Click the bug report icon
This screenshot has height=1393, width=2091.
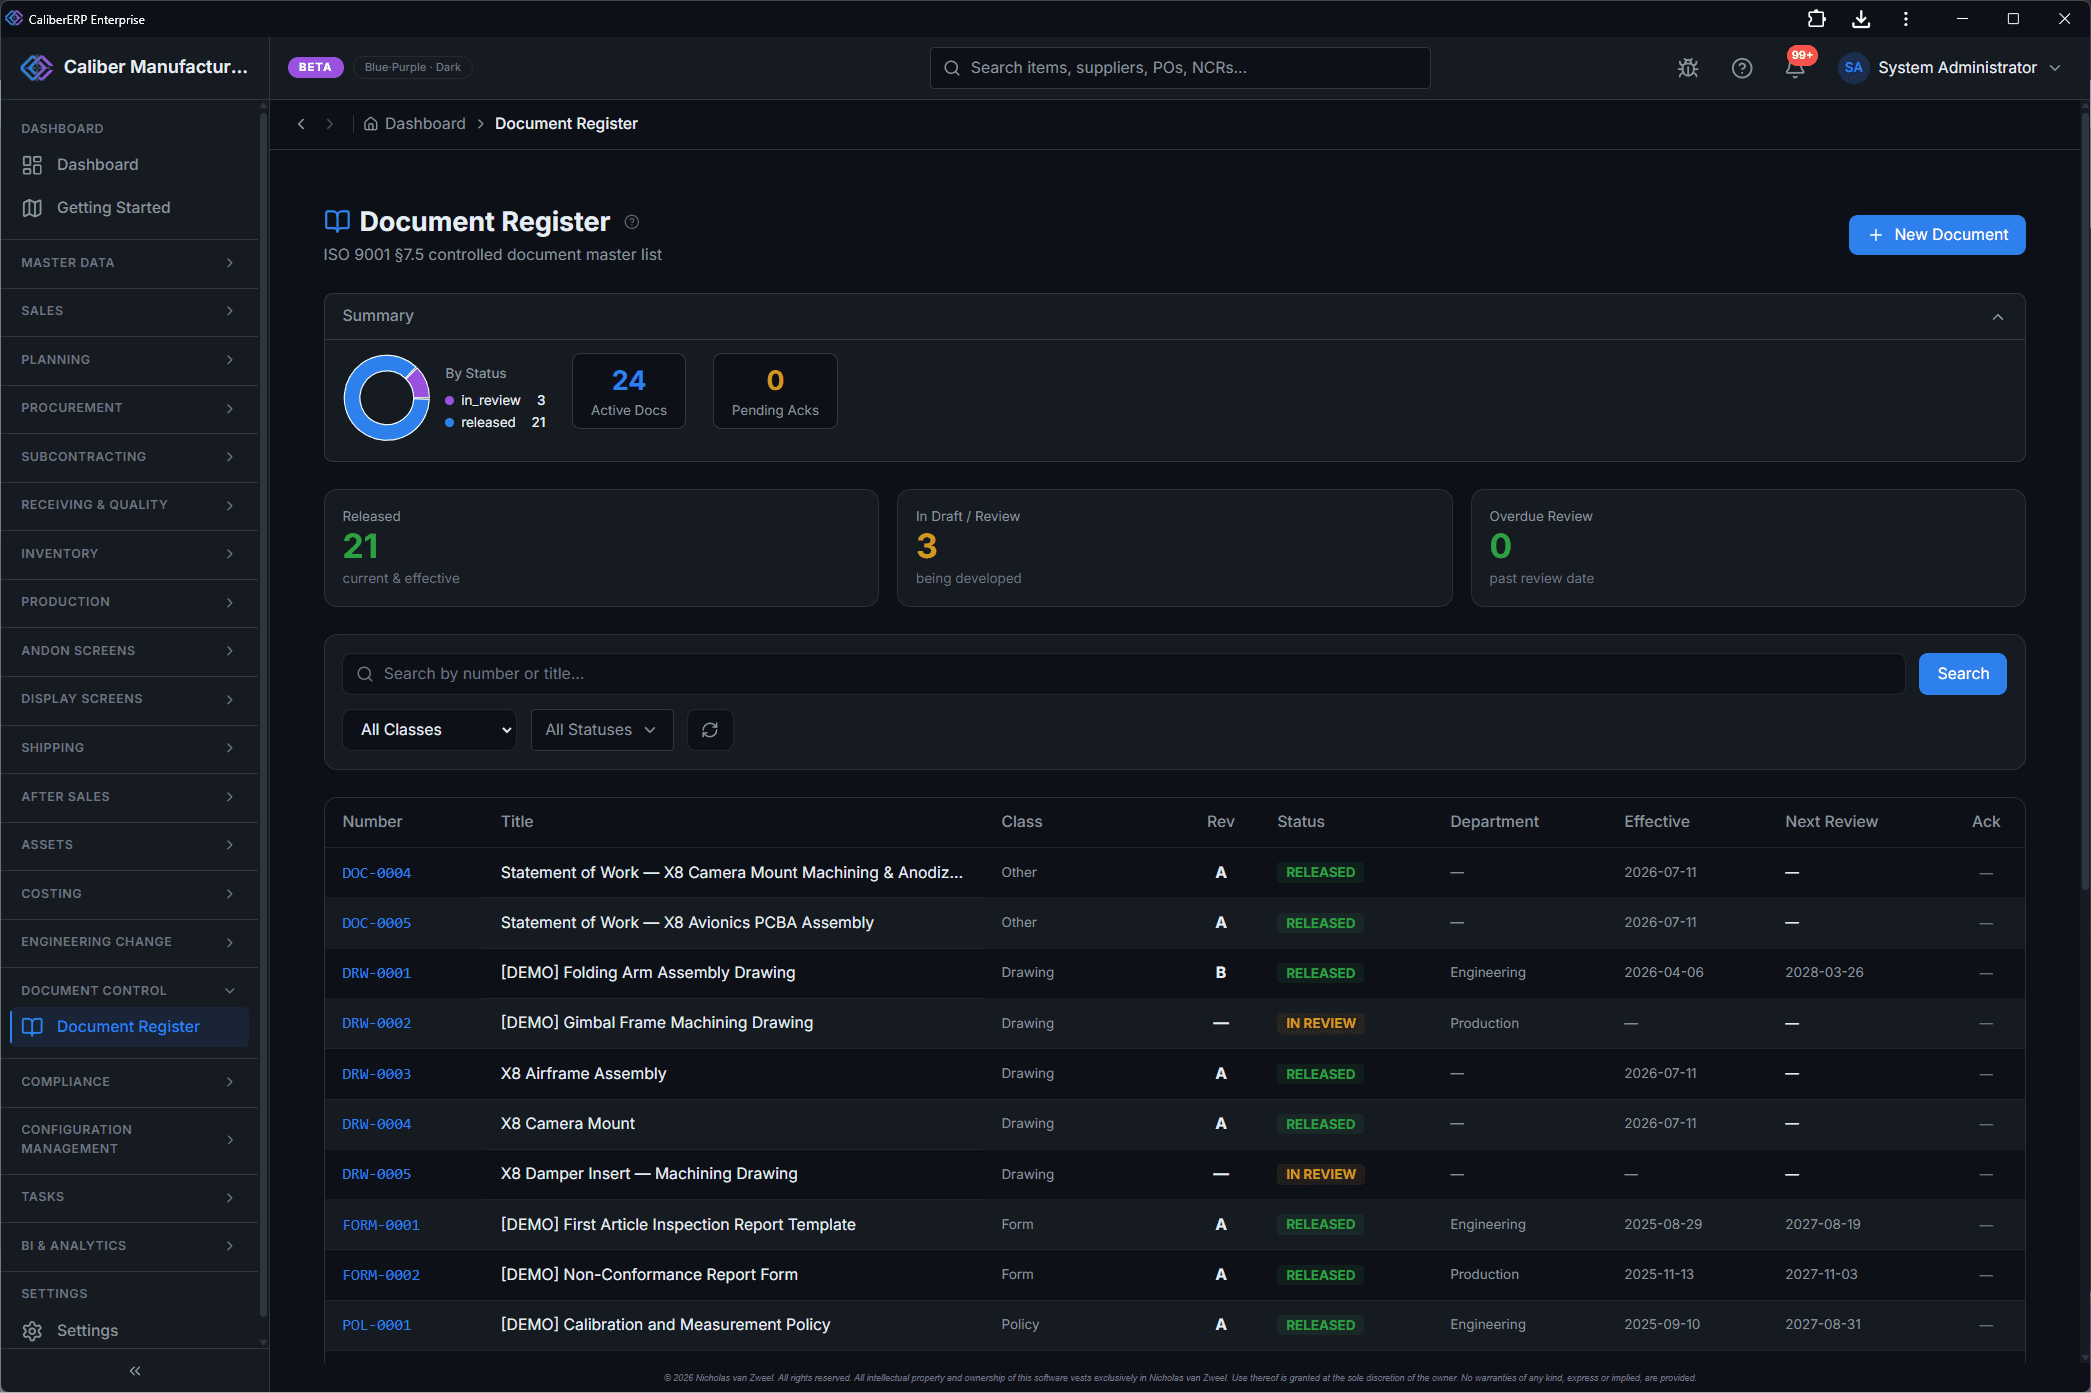[1688, 68]
